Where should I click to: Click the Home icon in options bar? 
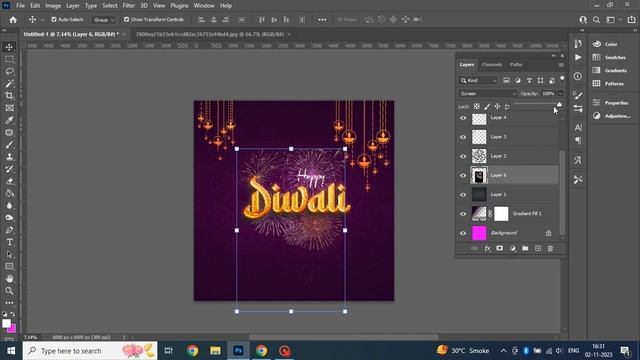tap(13, 20)
